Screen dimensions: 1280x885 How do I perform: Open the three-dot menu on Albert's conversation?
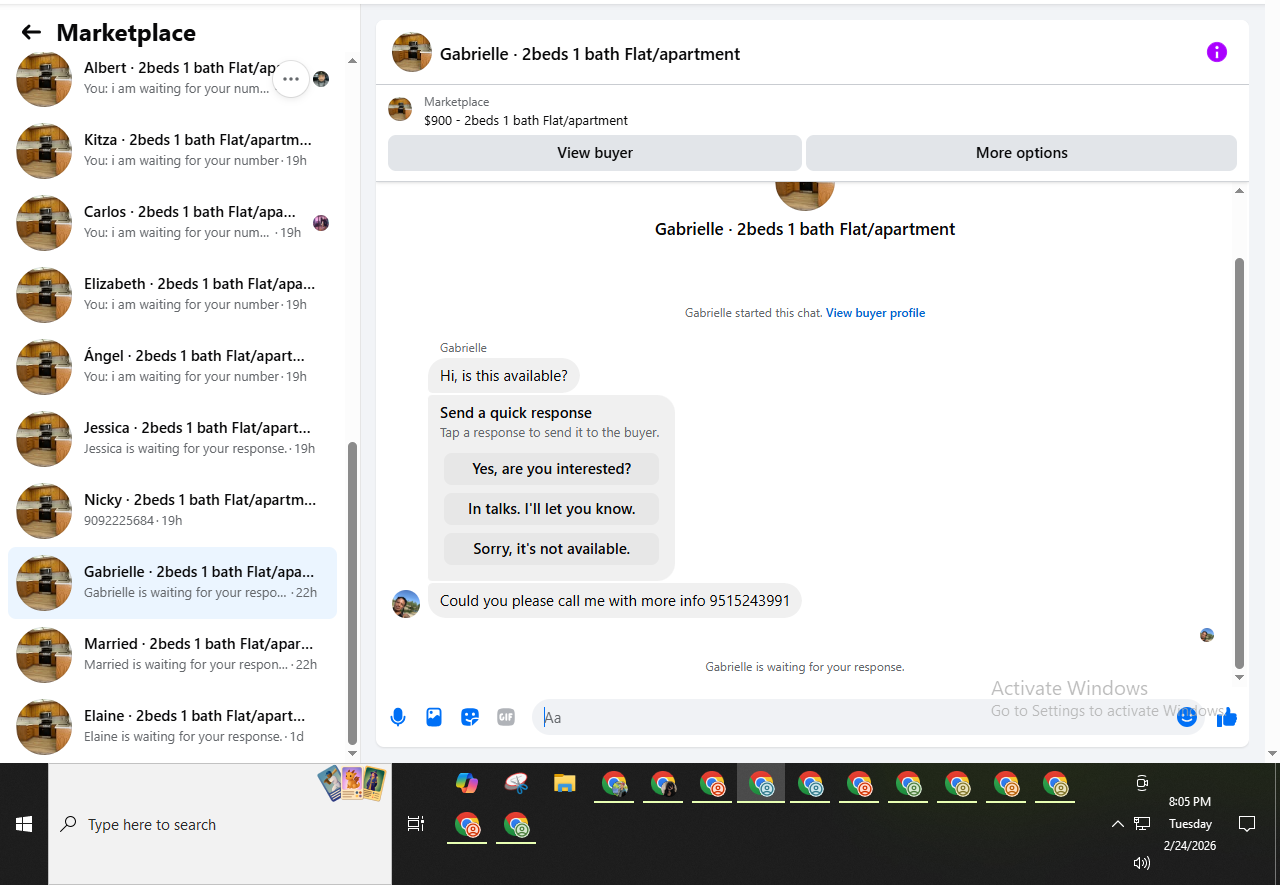click(x=291, y=79)
